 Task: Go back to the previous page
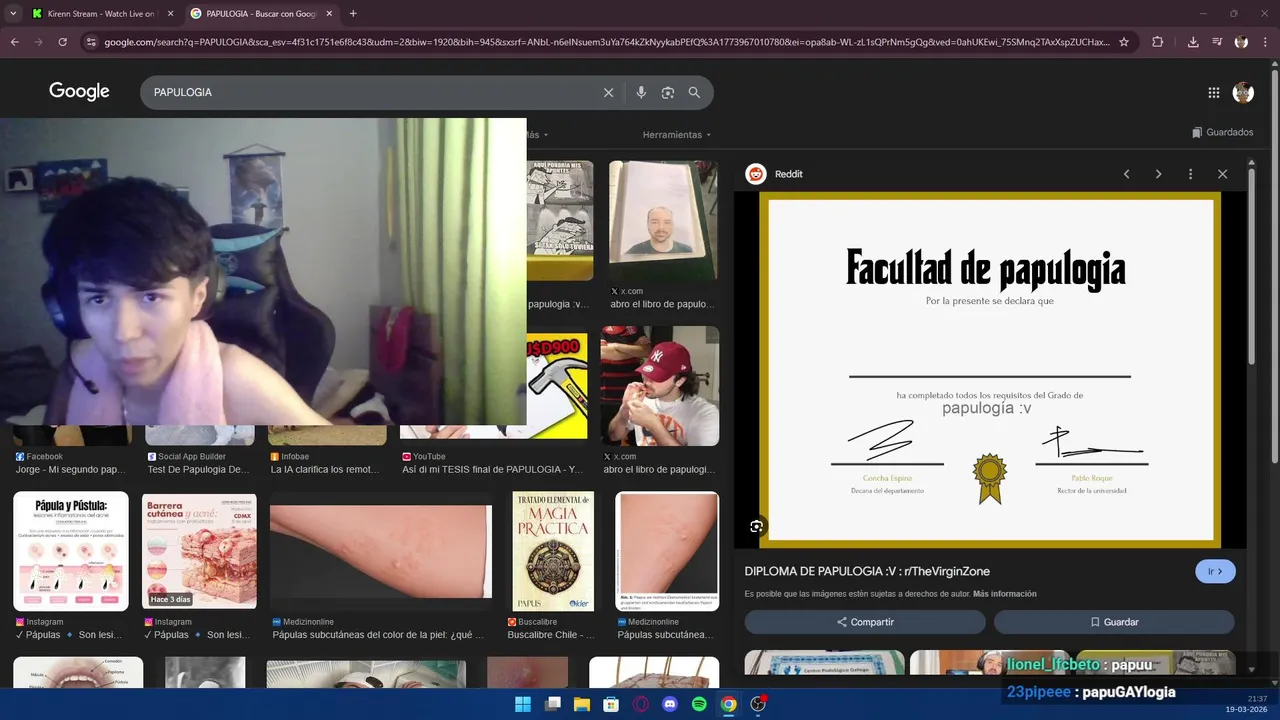coord(14,42)
